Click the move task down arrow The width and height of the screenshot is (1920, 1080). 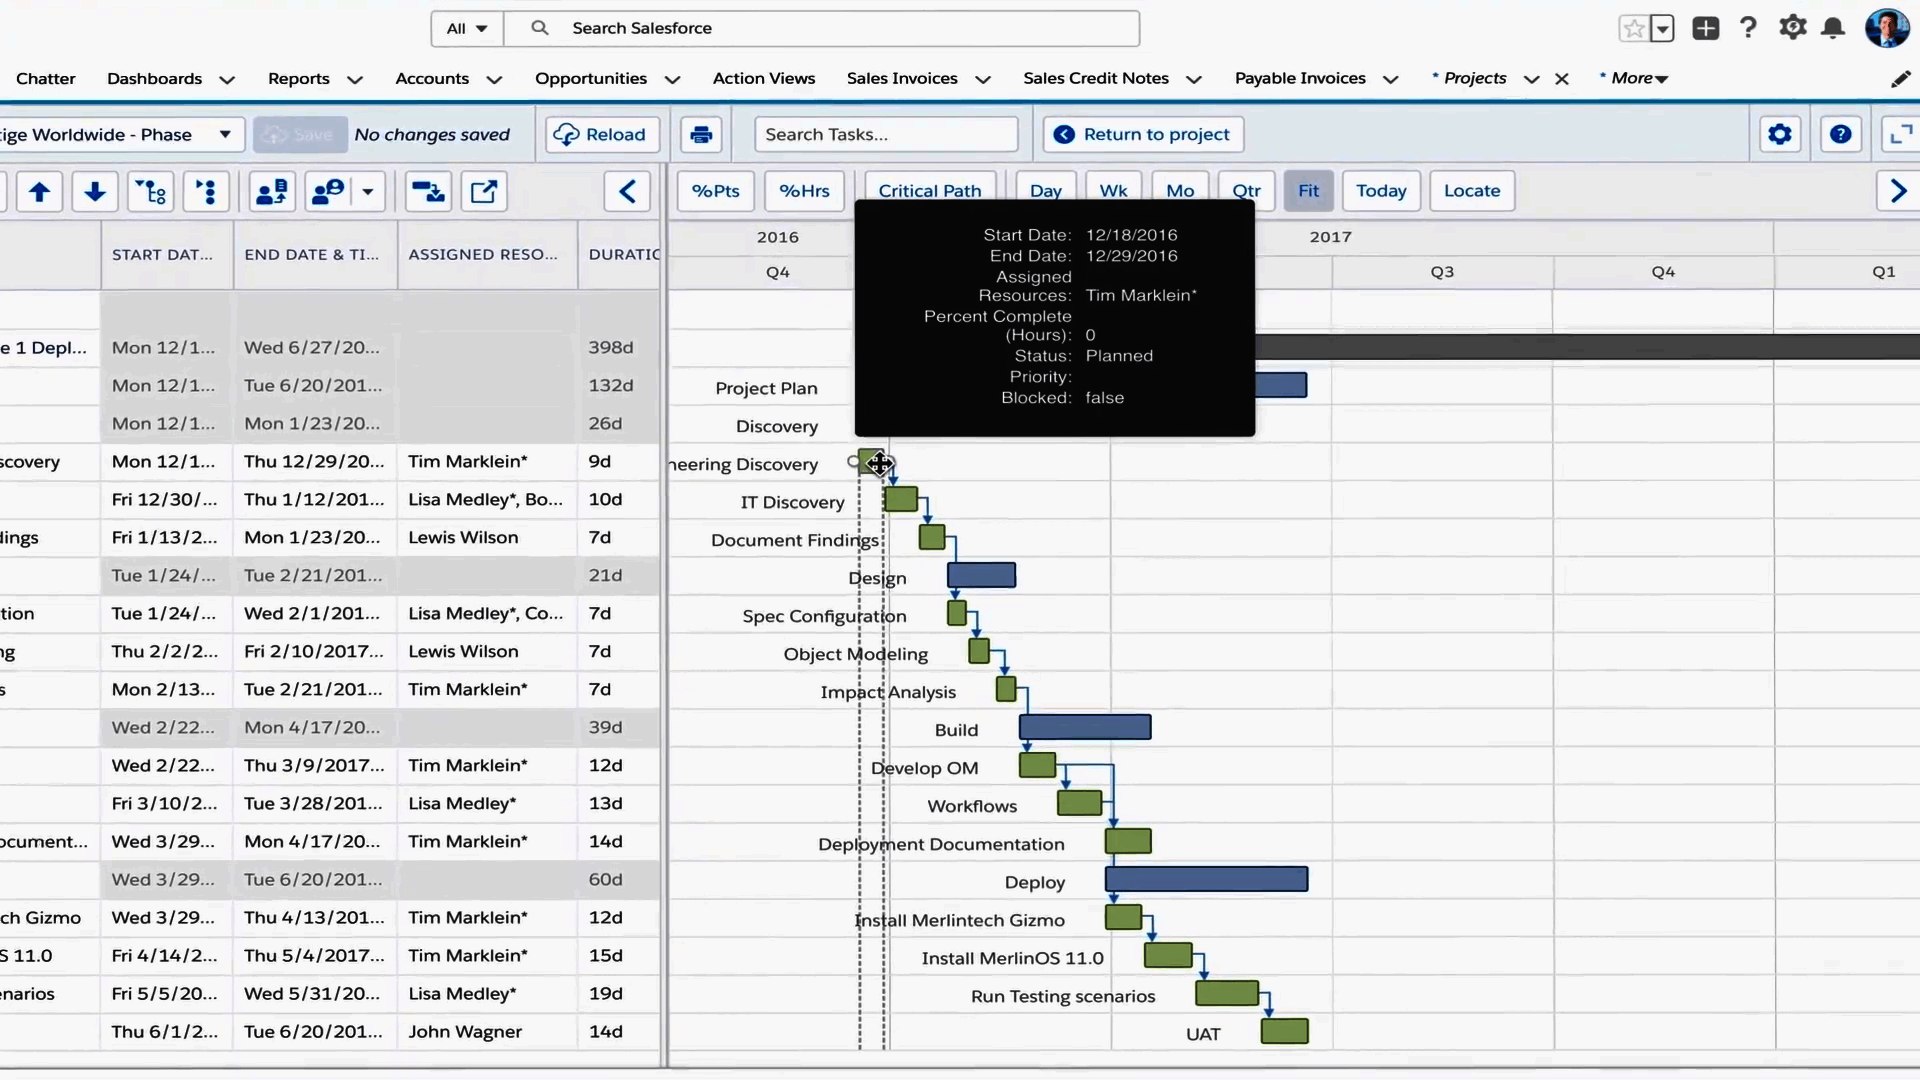[94, 191]
